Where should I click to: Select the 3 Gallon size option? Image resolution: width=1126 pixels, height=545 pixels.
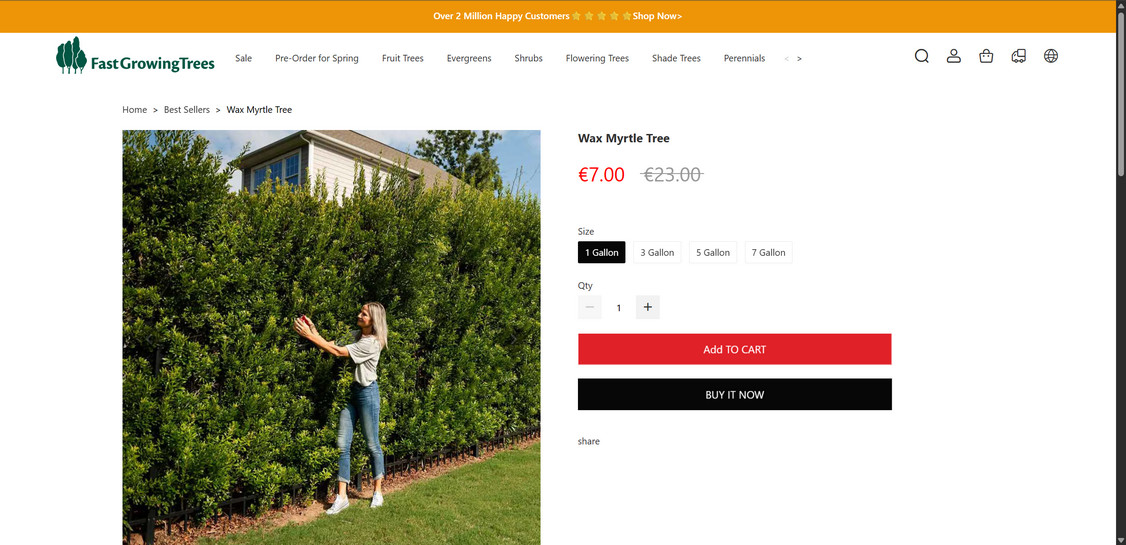(657, 253)
